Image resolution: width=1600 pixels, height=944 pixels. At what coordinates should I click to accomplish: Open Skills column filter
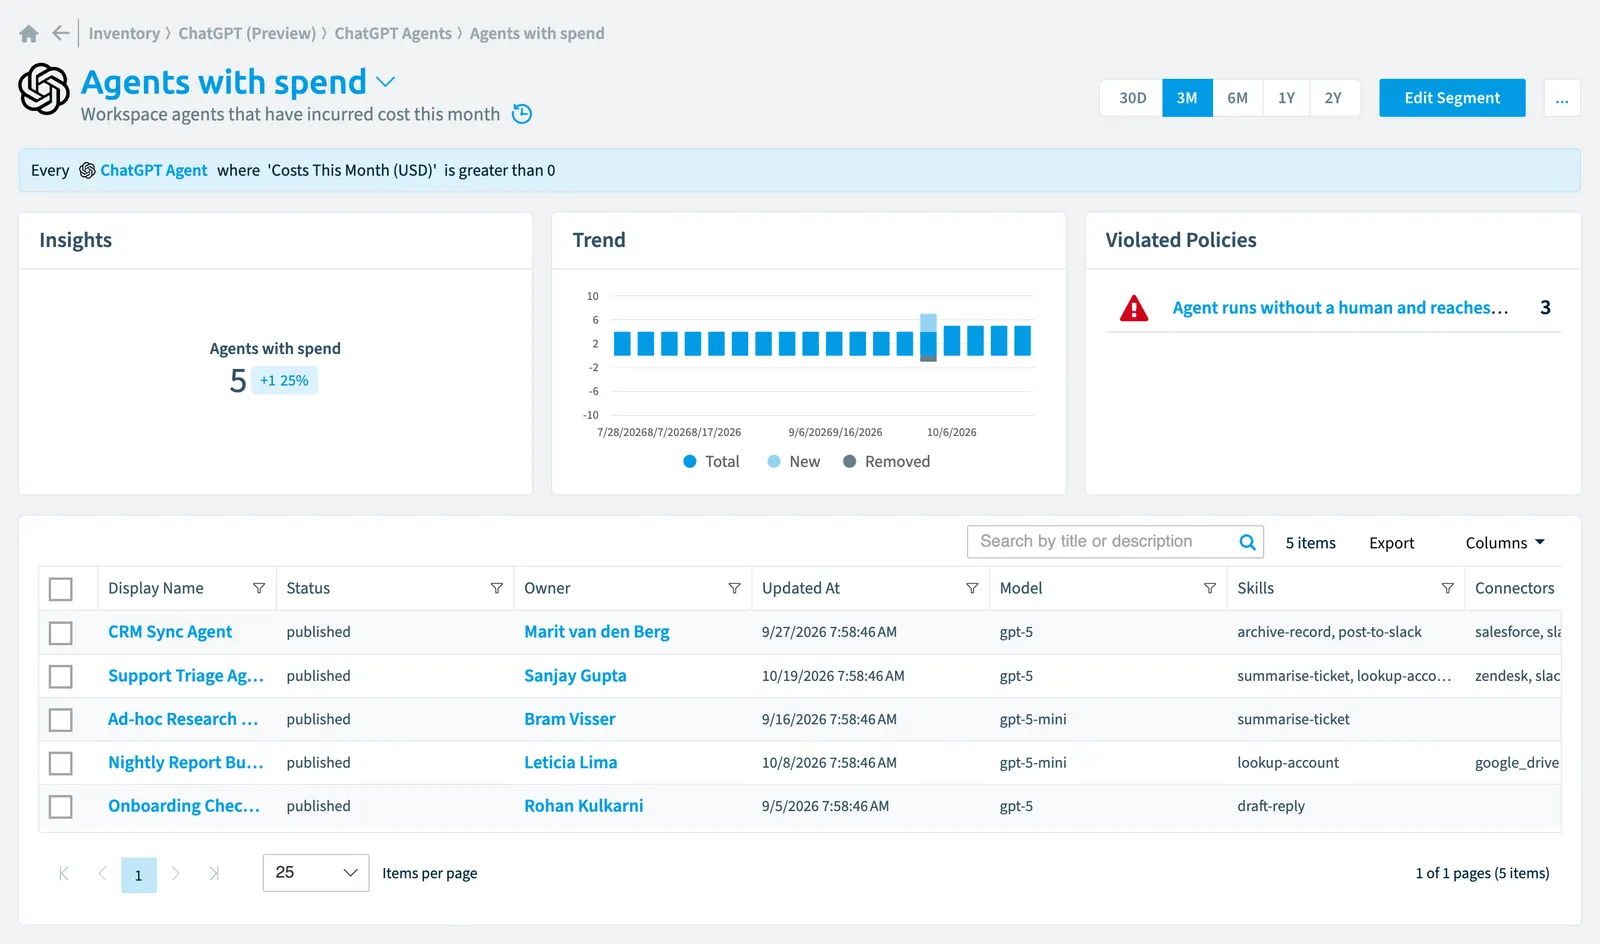(1447, 588)
